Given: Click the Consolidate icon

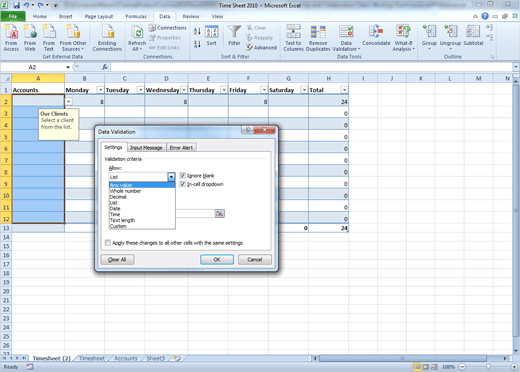Looking at the screenshot, I should click(376, 36).
